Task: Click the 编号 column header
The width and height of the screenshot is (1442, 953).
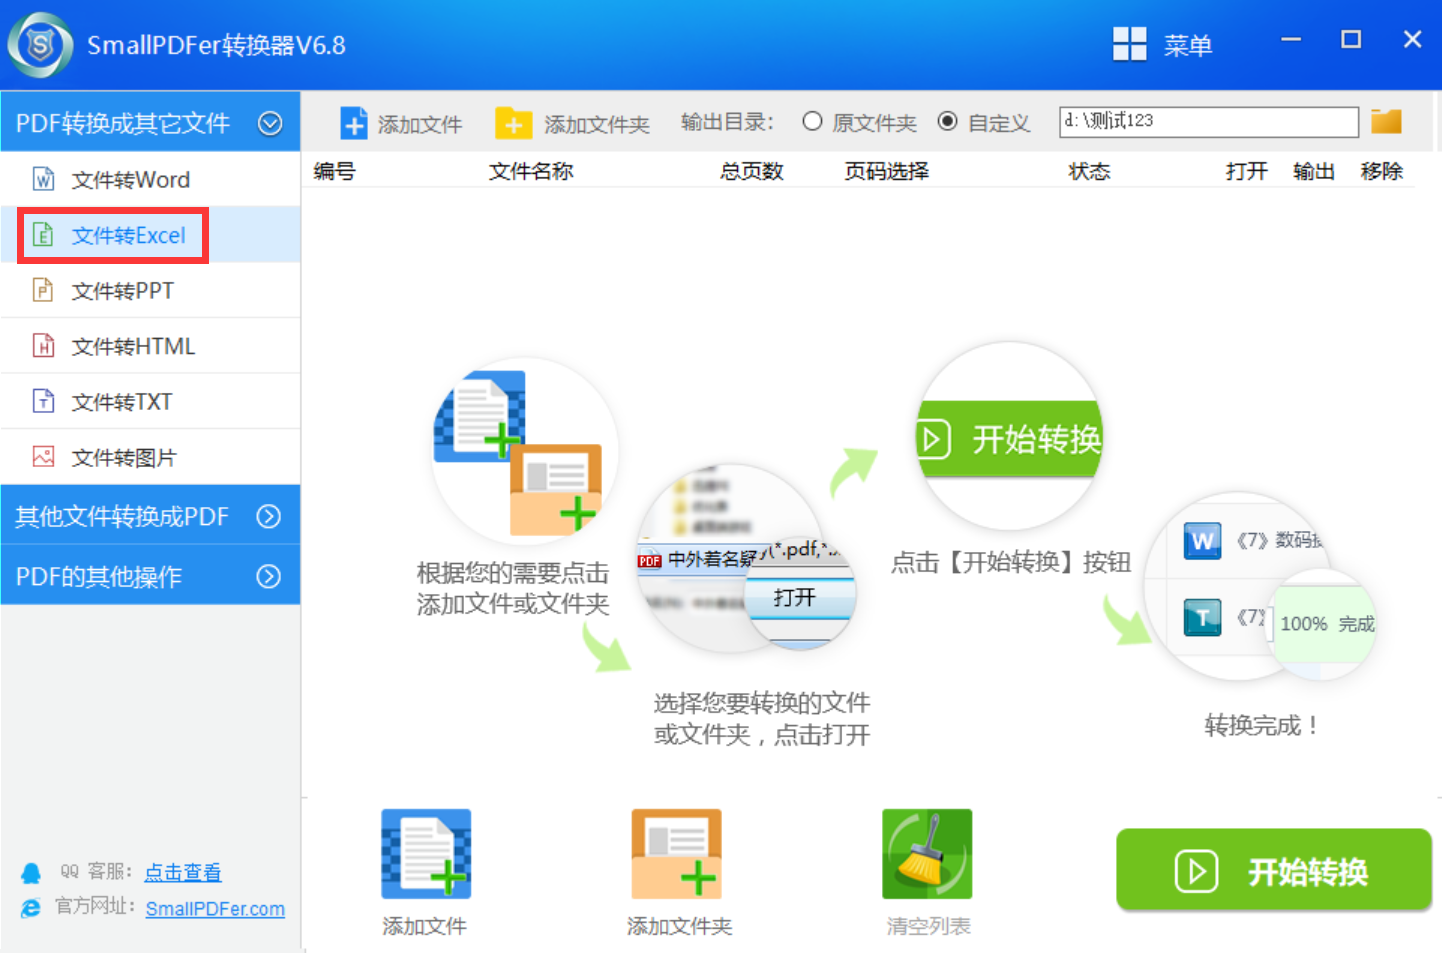Action: pyautogui.click(x=334, y=171)
